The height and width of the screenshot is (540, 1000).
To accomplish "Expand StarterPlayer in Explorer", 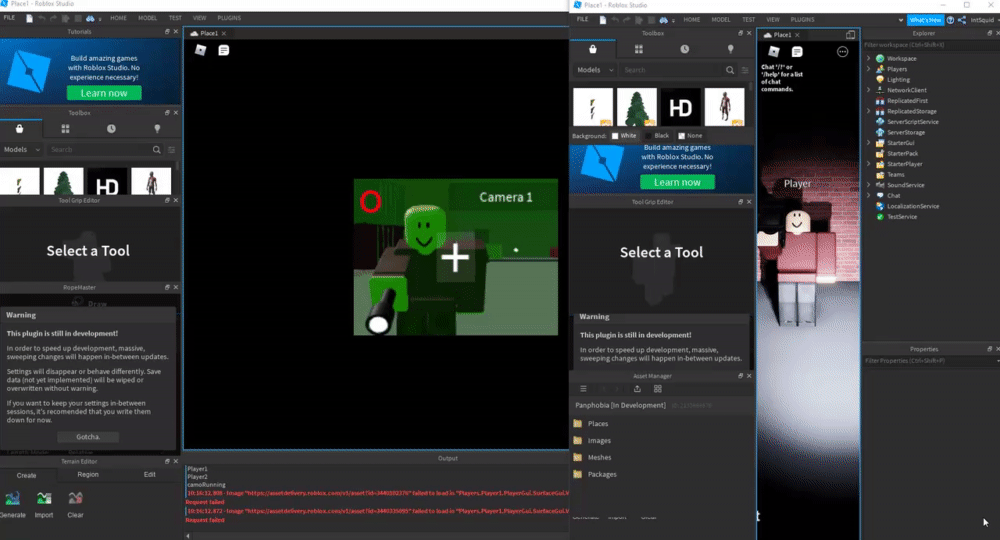I will coord(868,164).
